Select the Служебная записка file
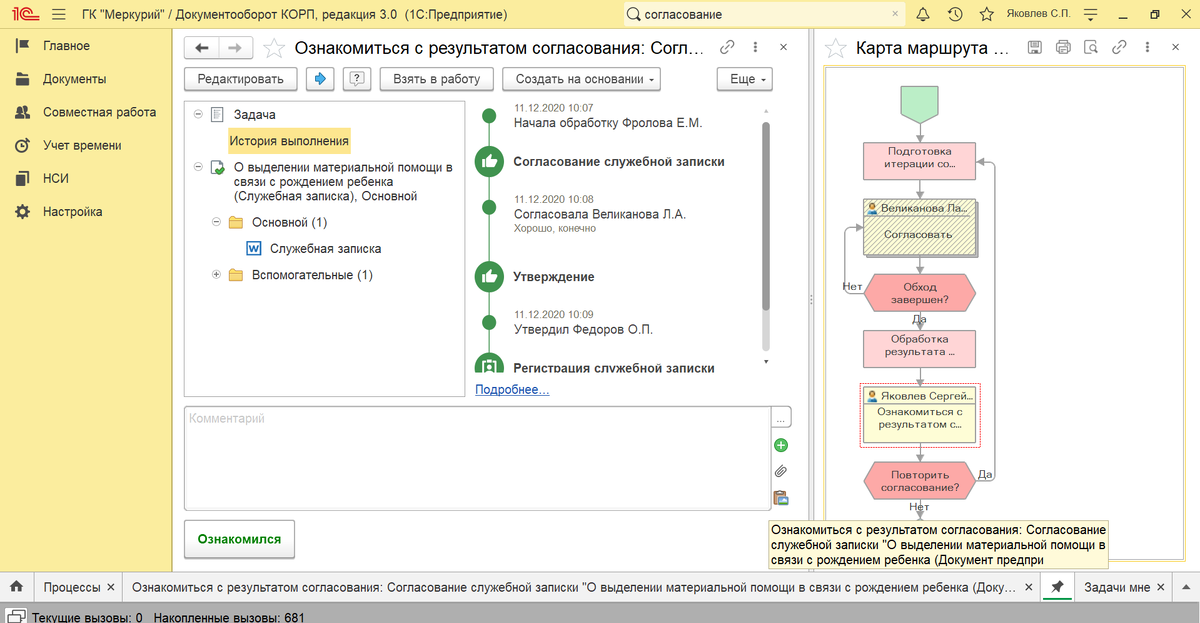The height and width of the screenshot is (623, 1200). [325, 249]
